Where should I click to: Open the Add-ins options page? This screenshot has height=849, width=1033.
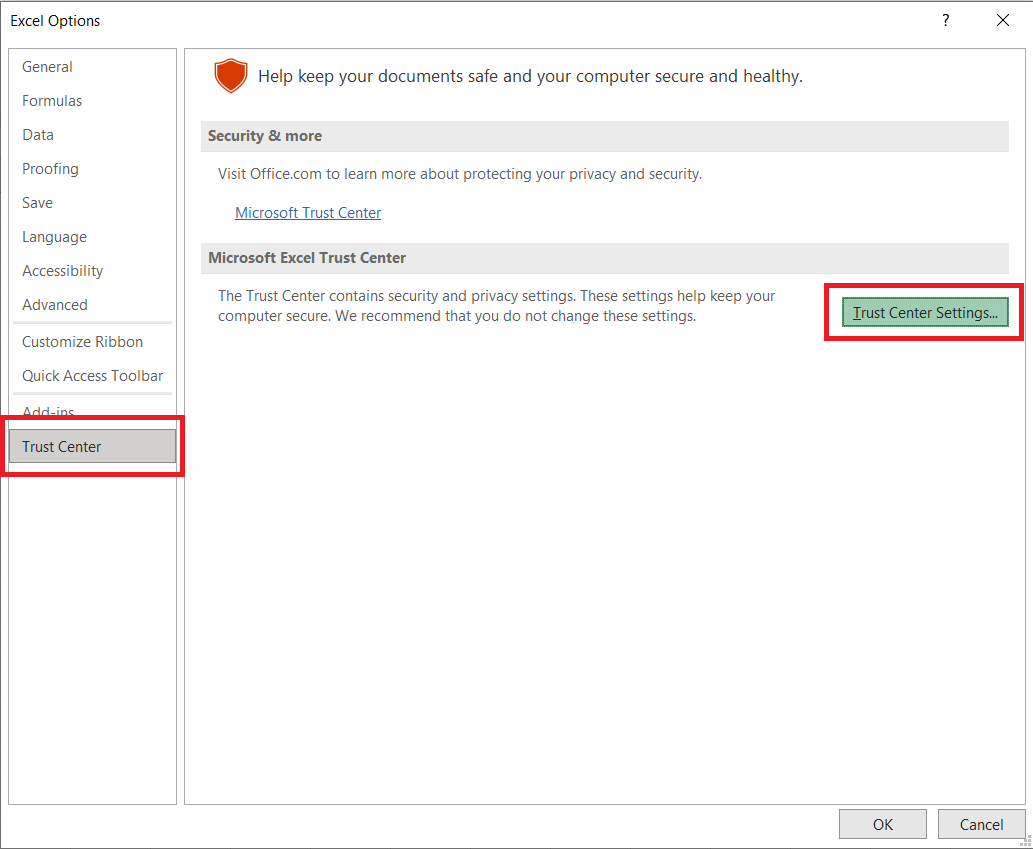[x=48, y=412]
